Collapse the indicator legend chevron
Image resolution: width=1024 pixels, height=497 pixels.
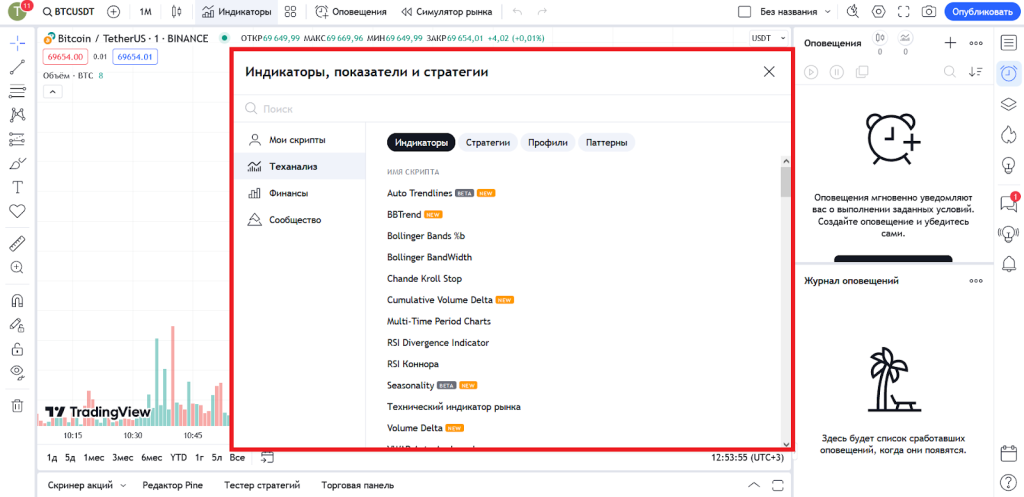pyautogui.click(x=52, y=92)
